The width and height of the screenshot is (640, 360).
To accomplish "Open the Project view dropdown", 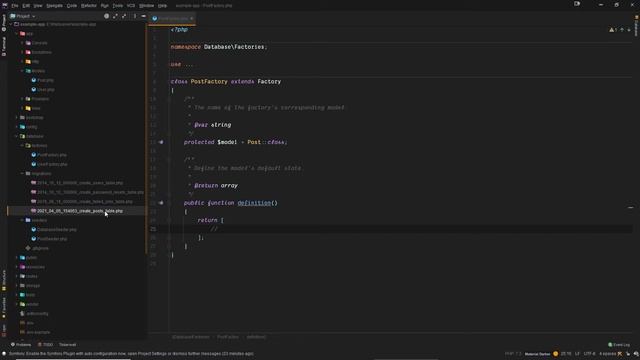I will point(23,16).
